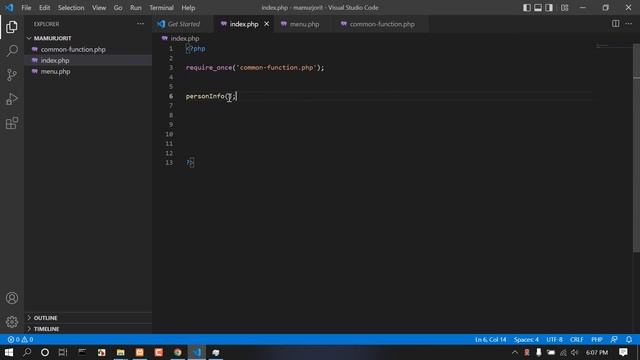The width and height of the screenshot is (640, 360).
Task: Click the minimap at editor right edge
Action: click(614, 46)
